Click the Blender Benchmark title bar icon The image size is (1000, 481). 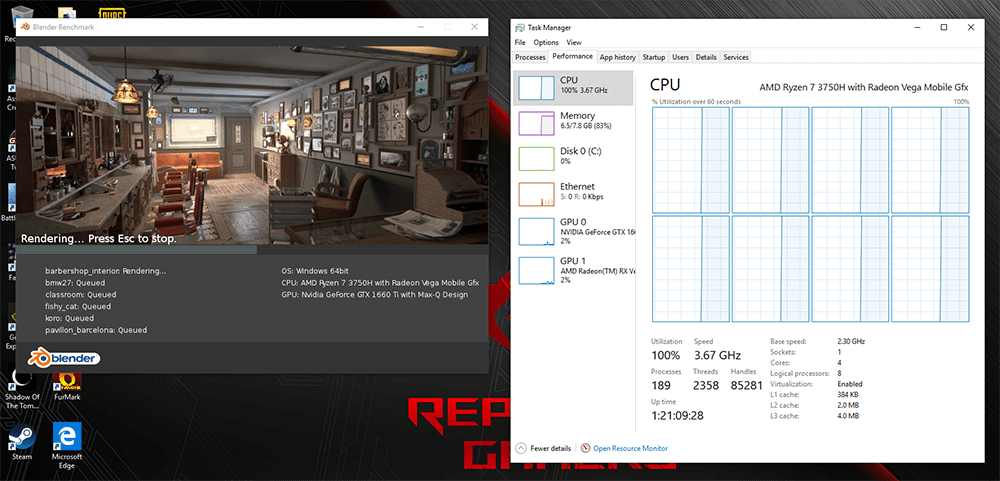pyautogui.click(x=26, y=27)
